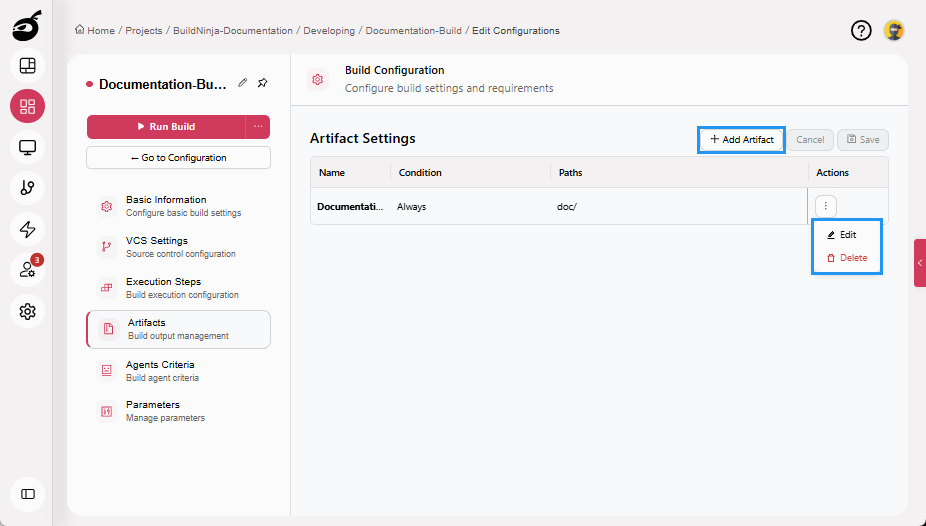Click the Documentation-Bu... configuration title
926x526 pixels.
click(x=163, y=84)
